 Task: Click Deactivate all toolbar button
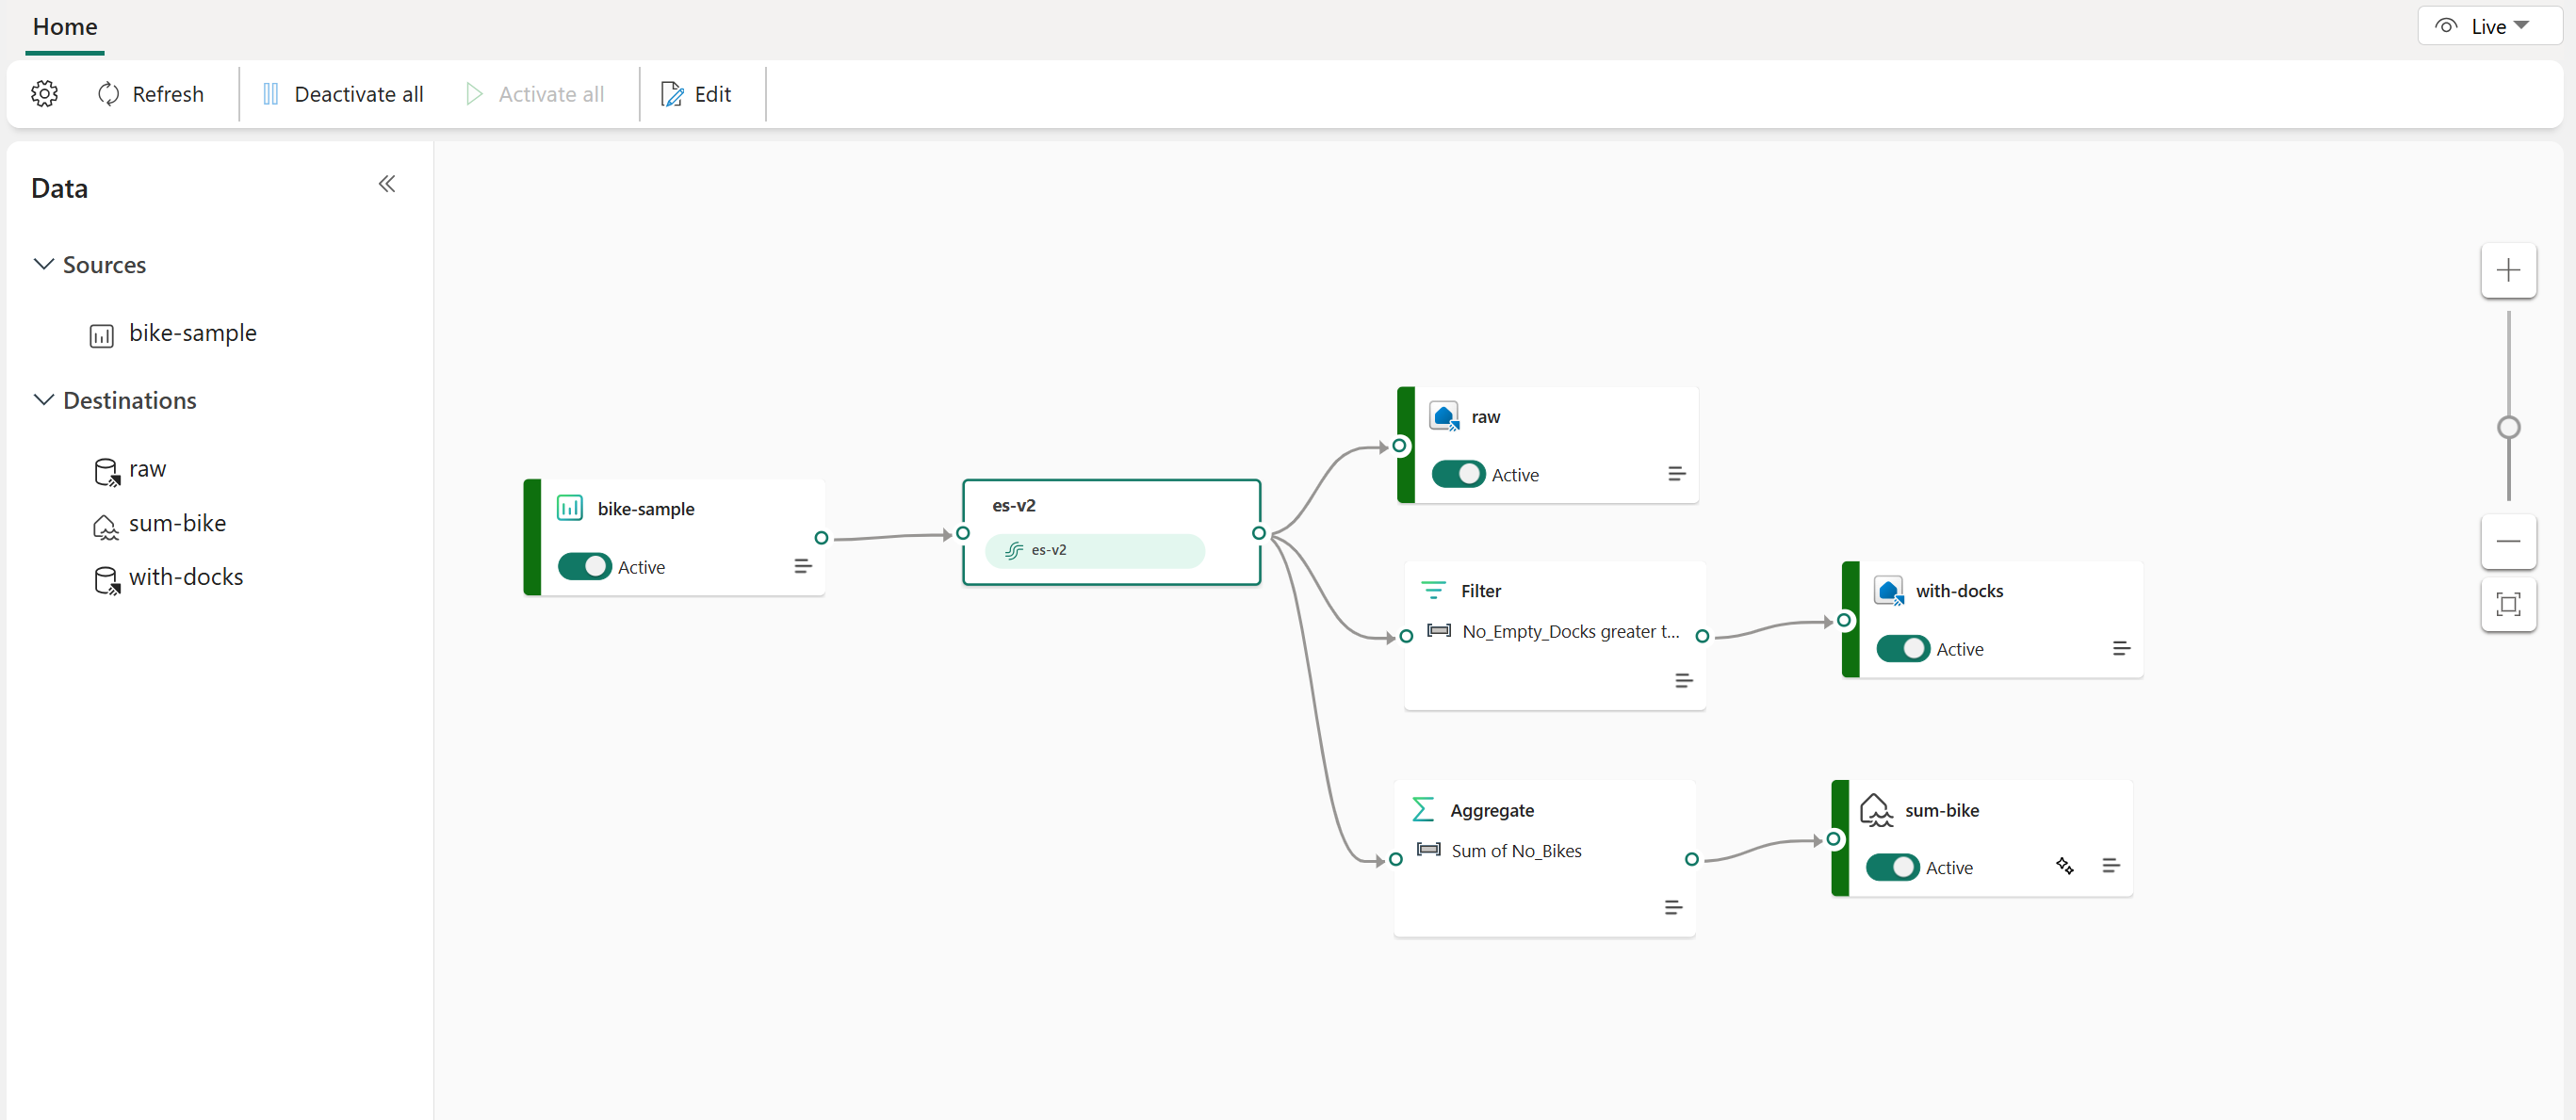click(338, 93)
